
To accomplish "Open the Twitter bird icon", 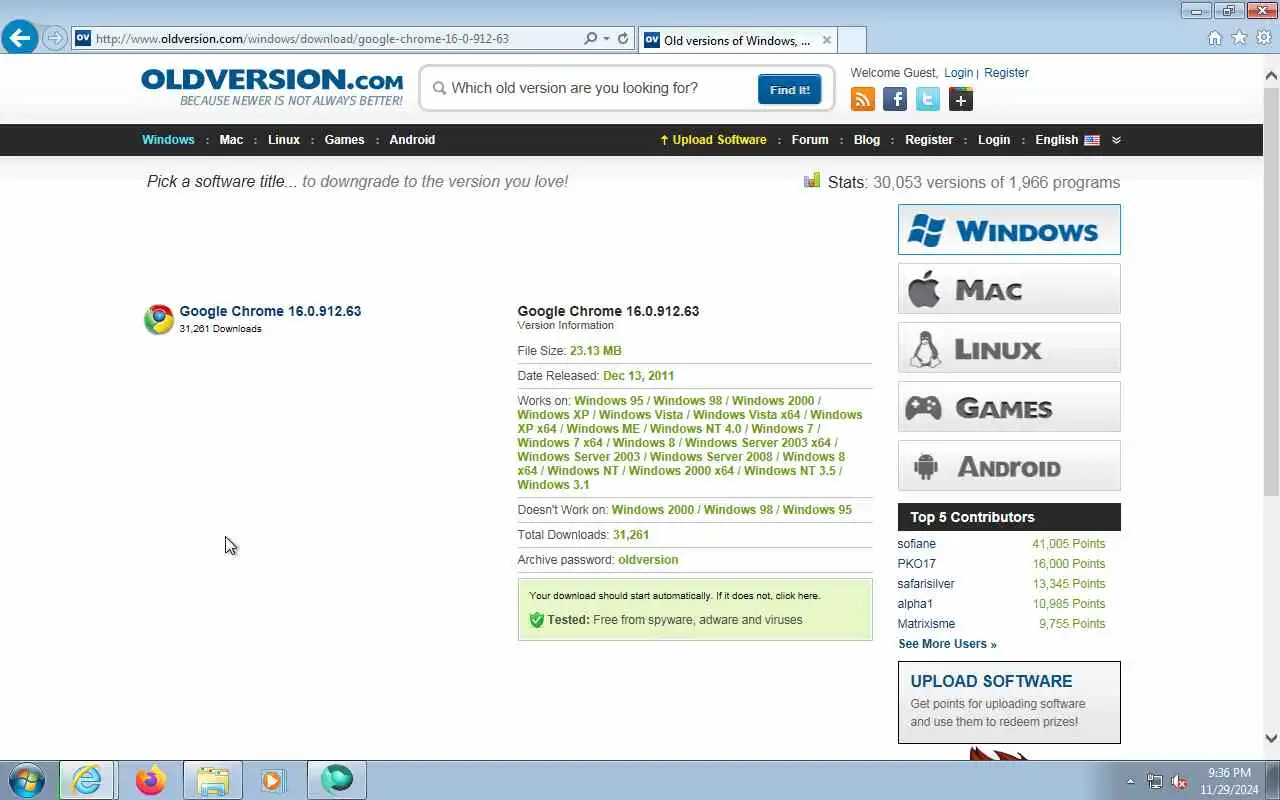I will (928, 99).
